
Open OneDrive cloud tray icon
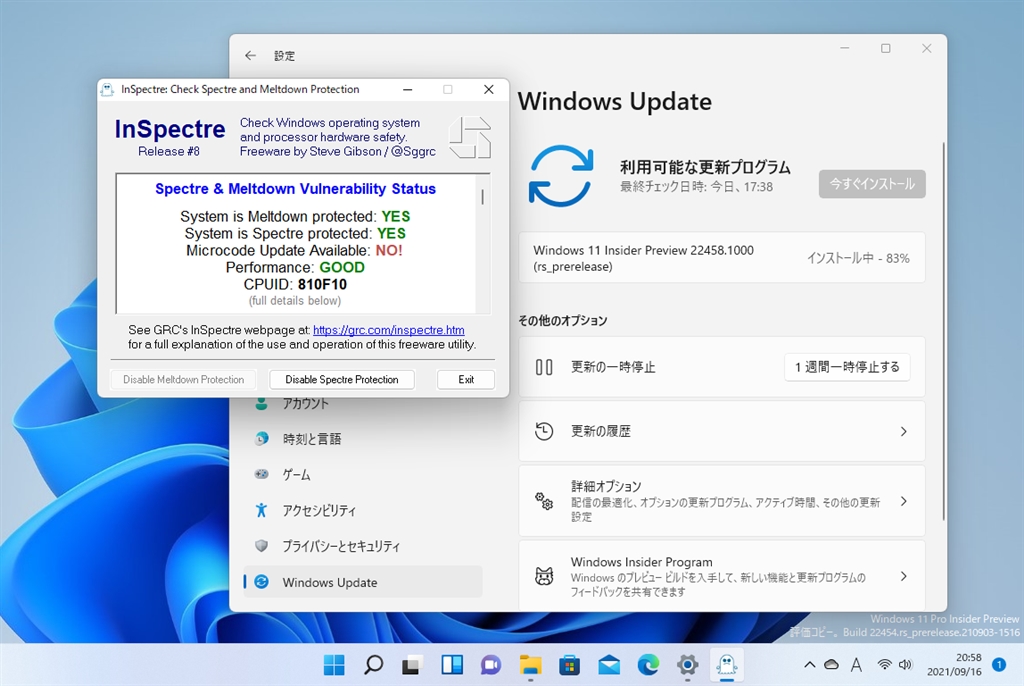tap(831, 665)
